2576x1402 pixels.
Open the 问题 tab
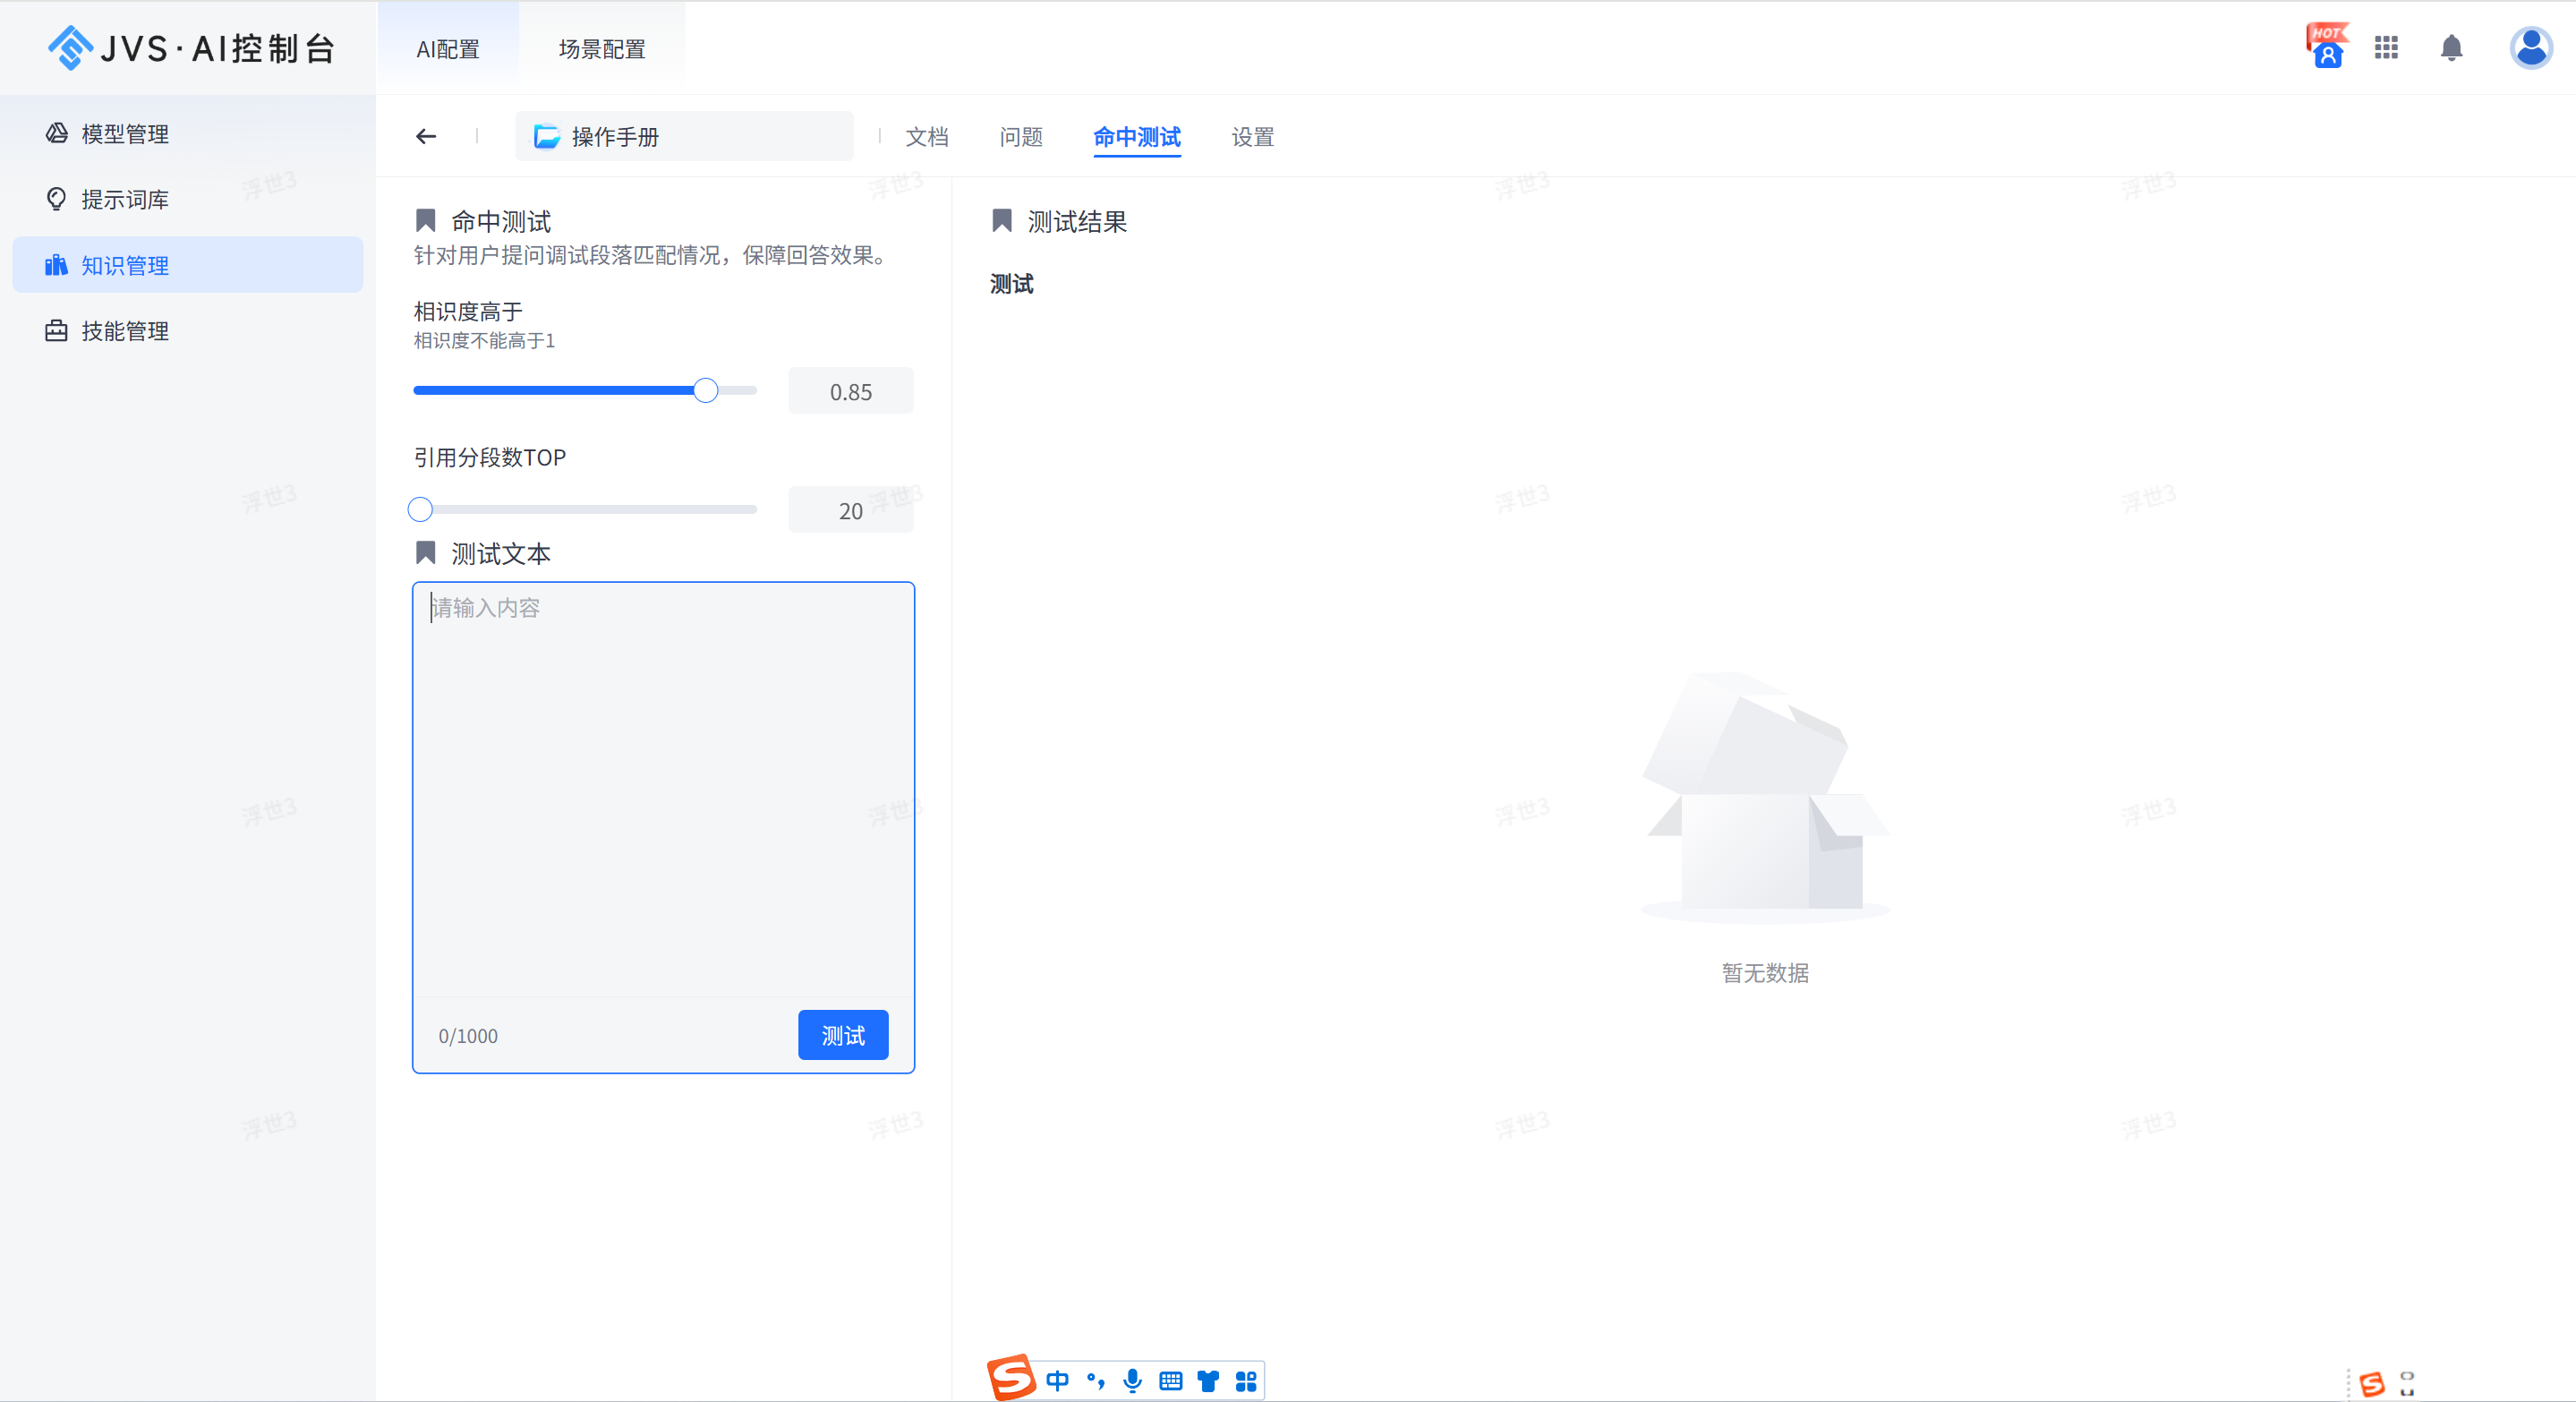[1020, 136]
